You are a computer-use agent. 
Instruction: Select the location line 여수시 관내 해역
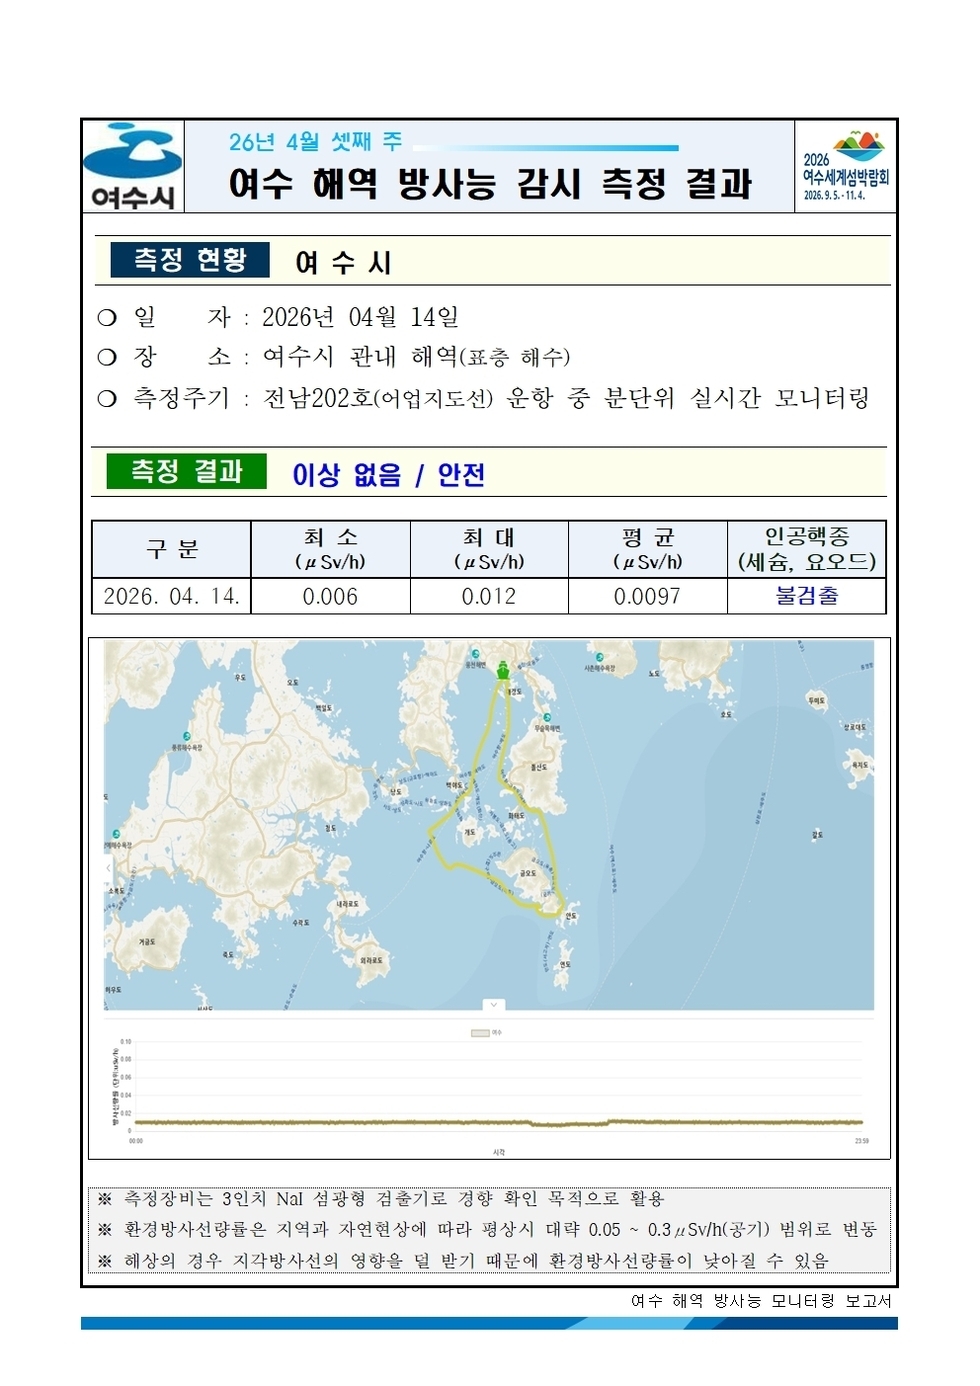pyautogui.click(x=417, y=357)
